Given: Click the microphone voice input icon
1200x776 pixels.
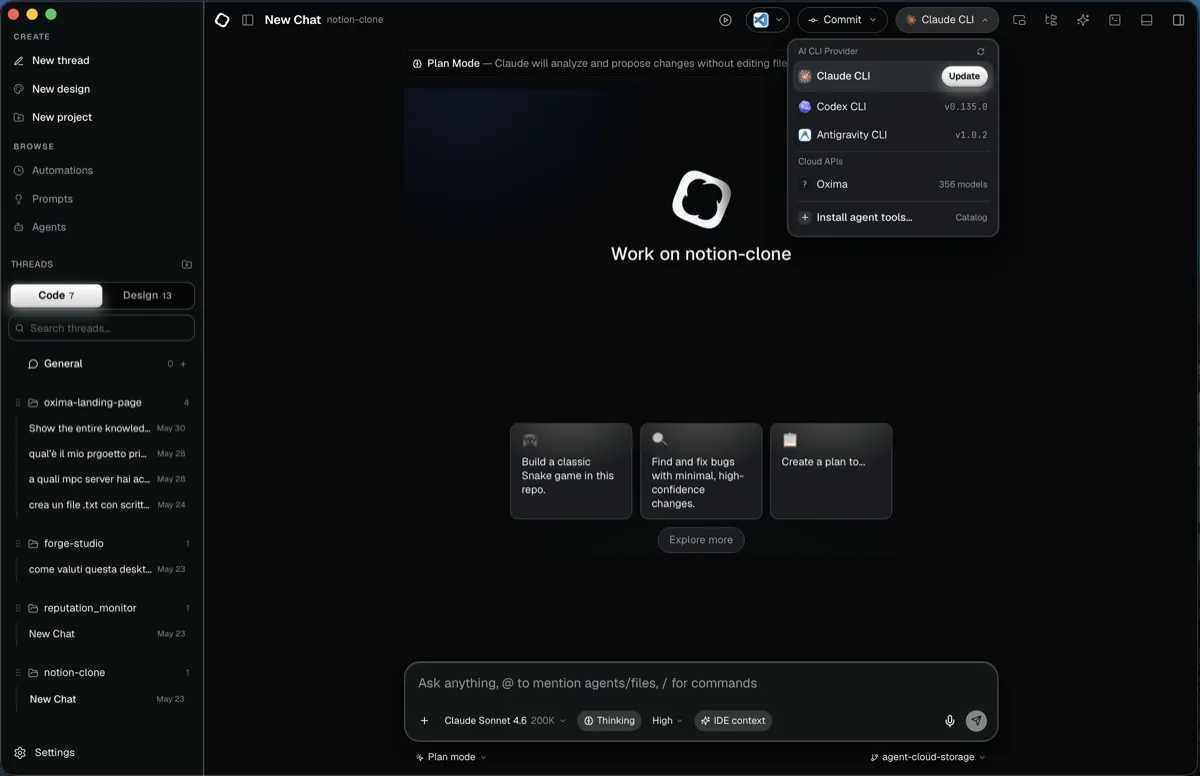Looking at the screenshot, I should (950, 721).
